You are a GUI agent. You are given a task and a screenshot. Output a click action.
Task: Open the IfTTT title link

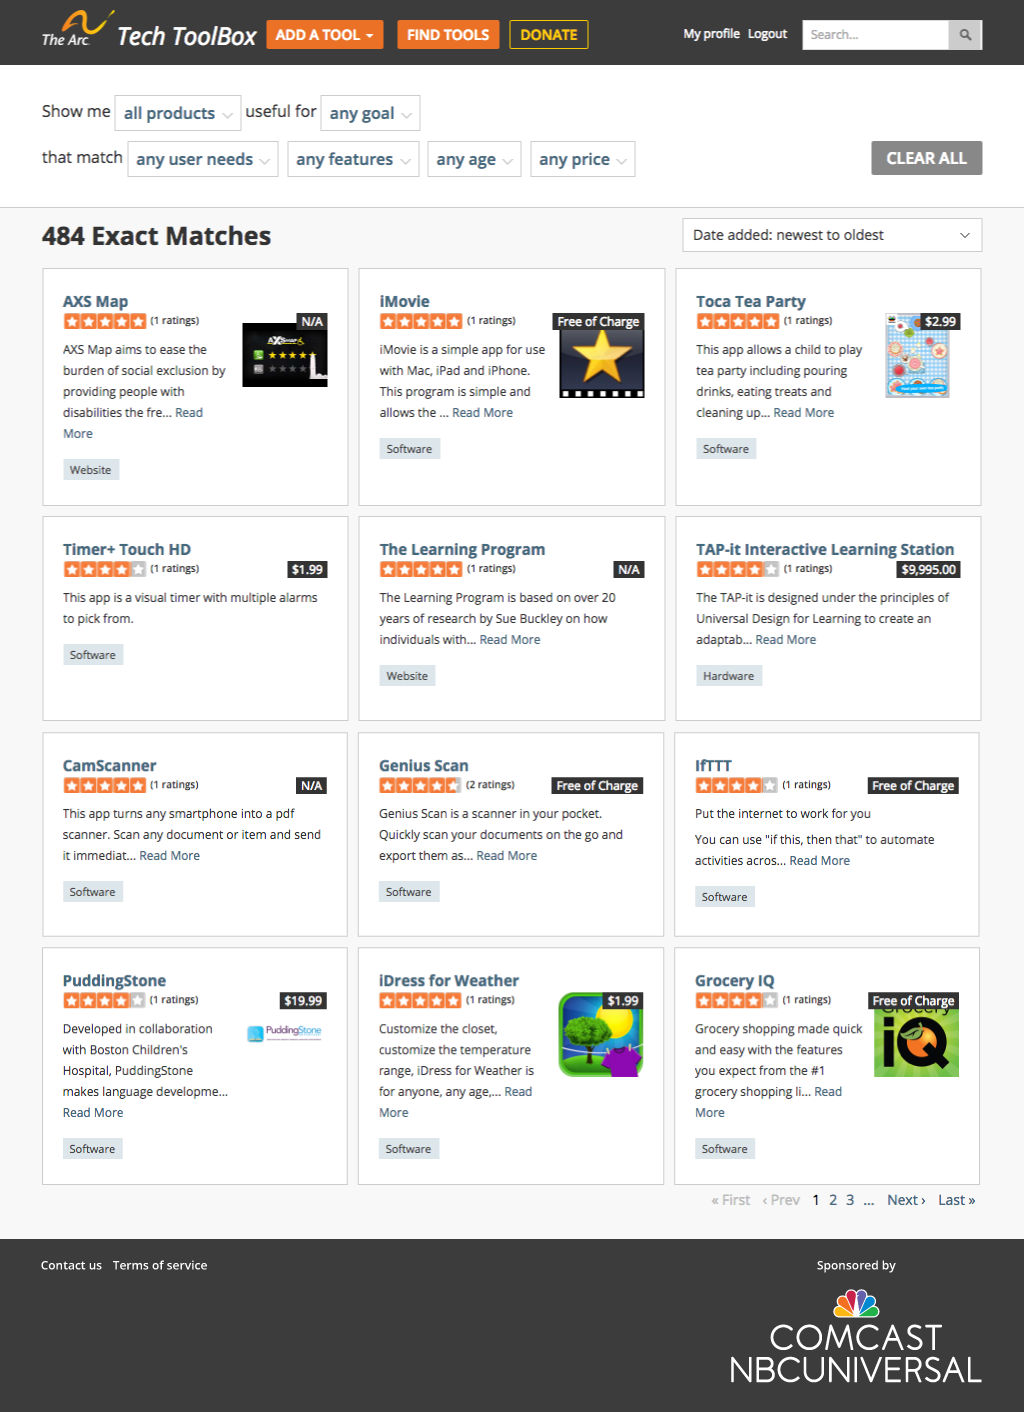(714, 765)
